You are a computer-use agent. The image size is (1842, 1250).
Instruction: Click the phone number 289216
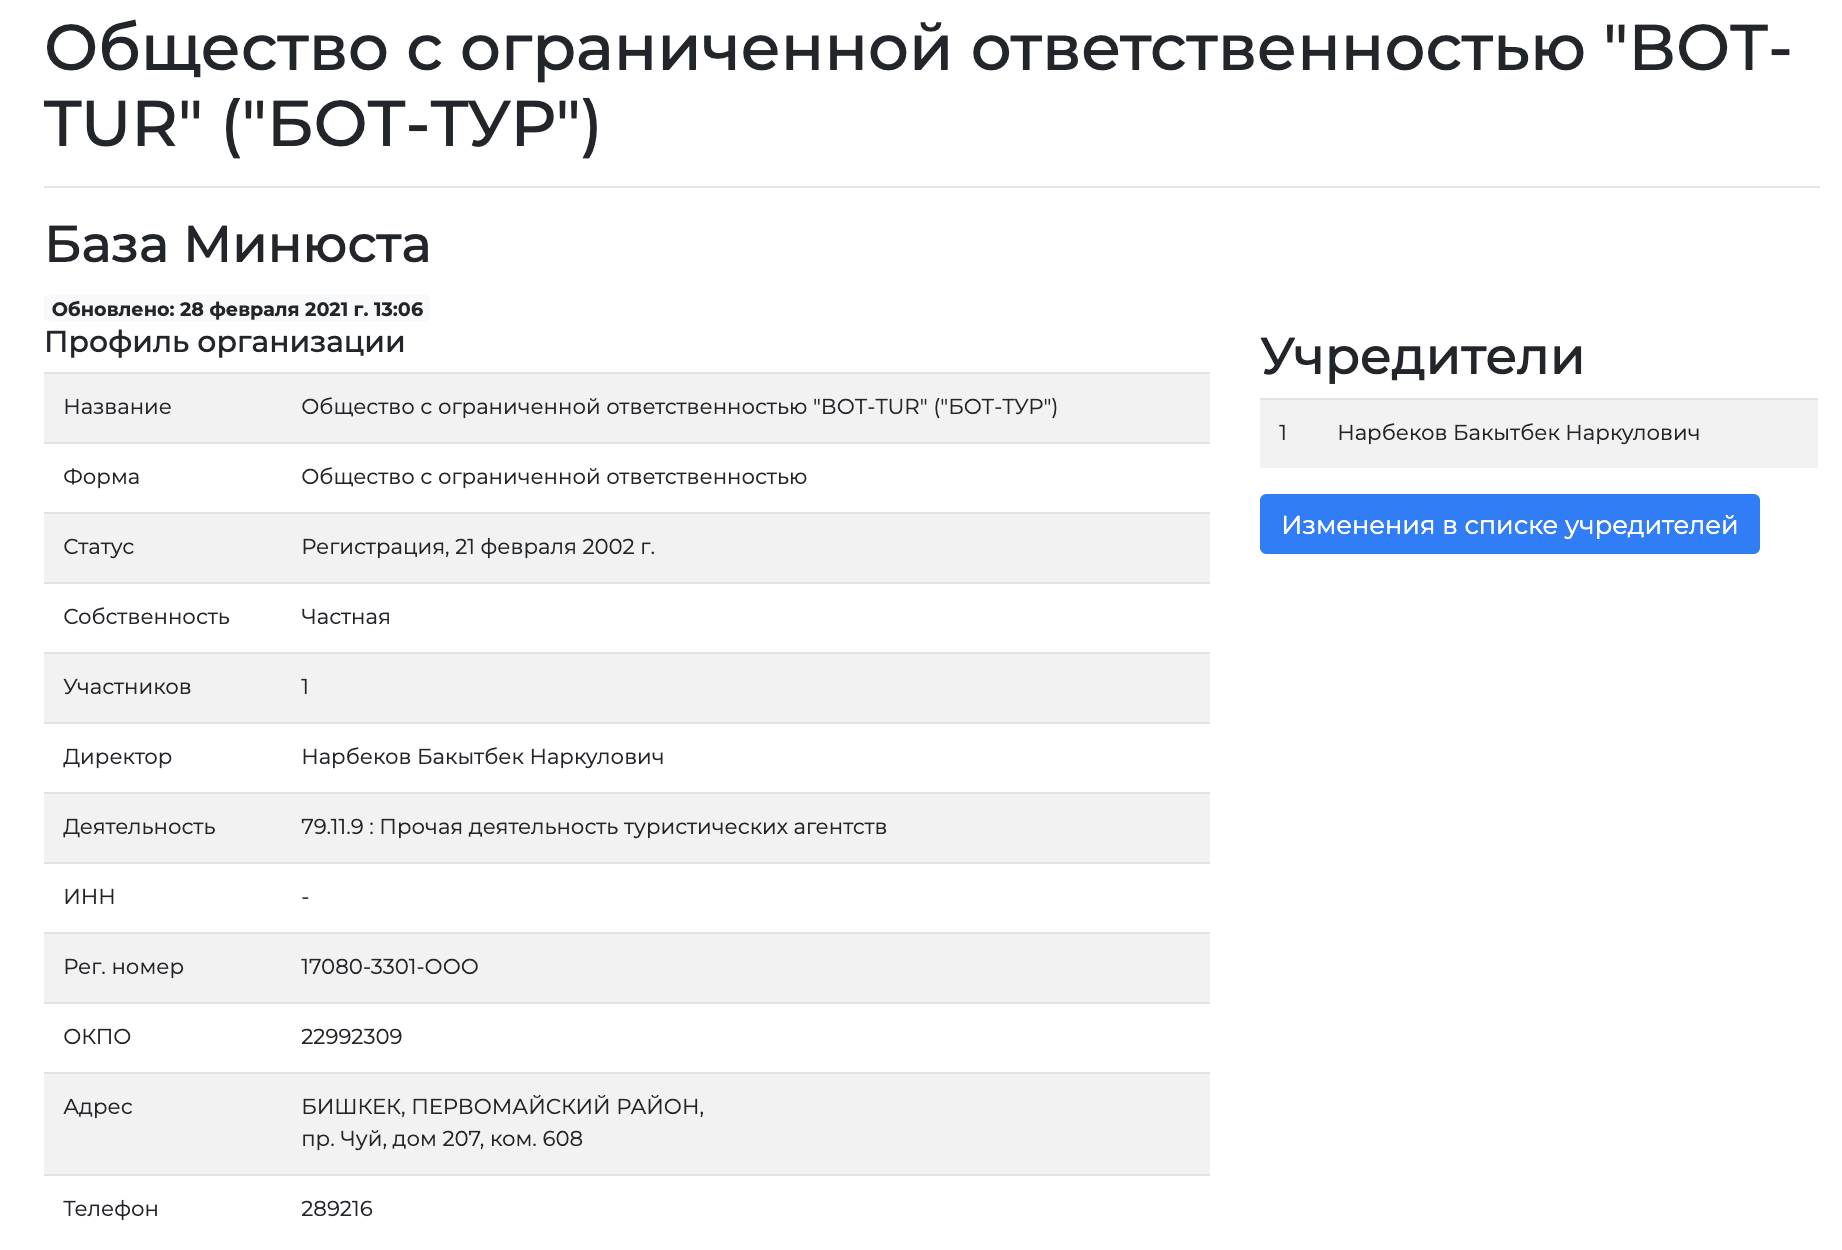336,1209
